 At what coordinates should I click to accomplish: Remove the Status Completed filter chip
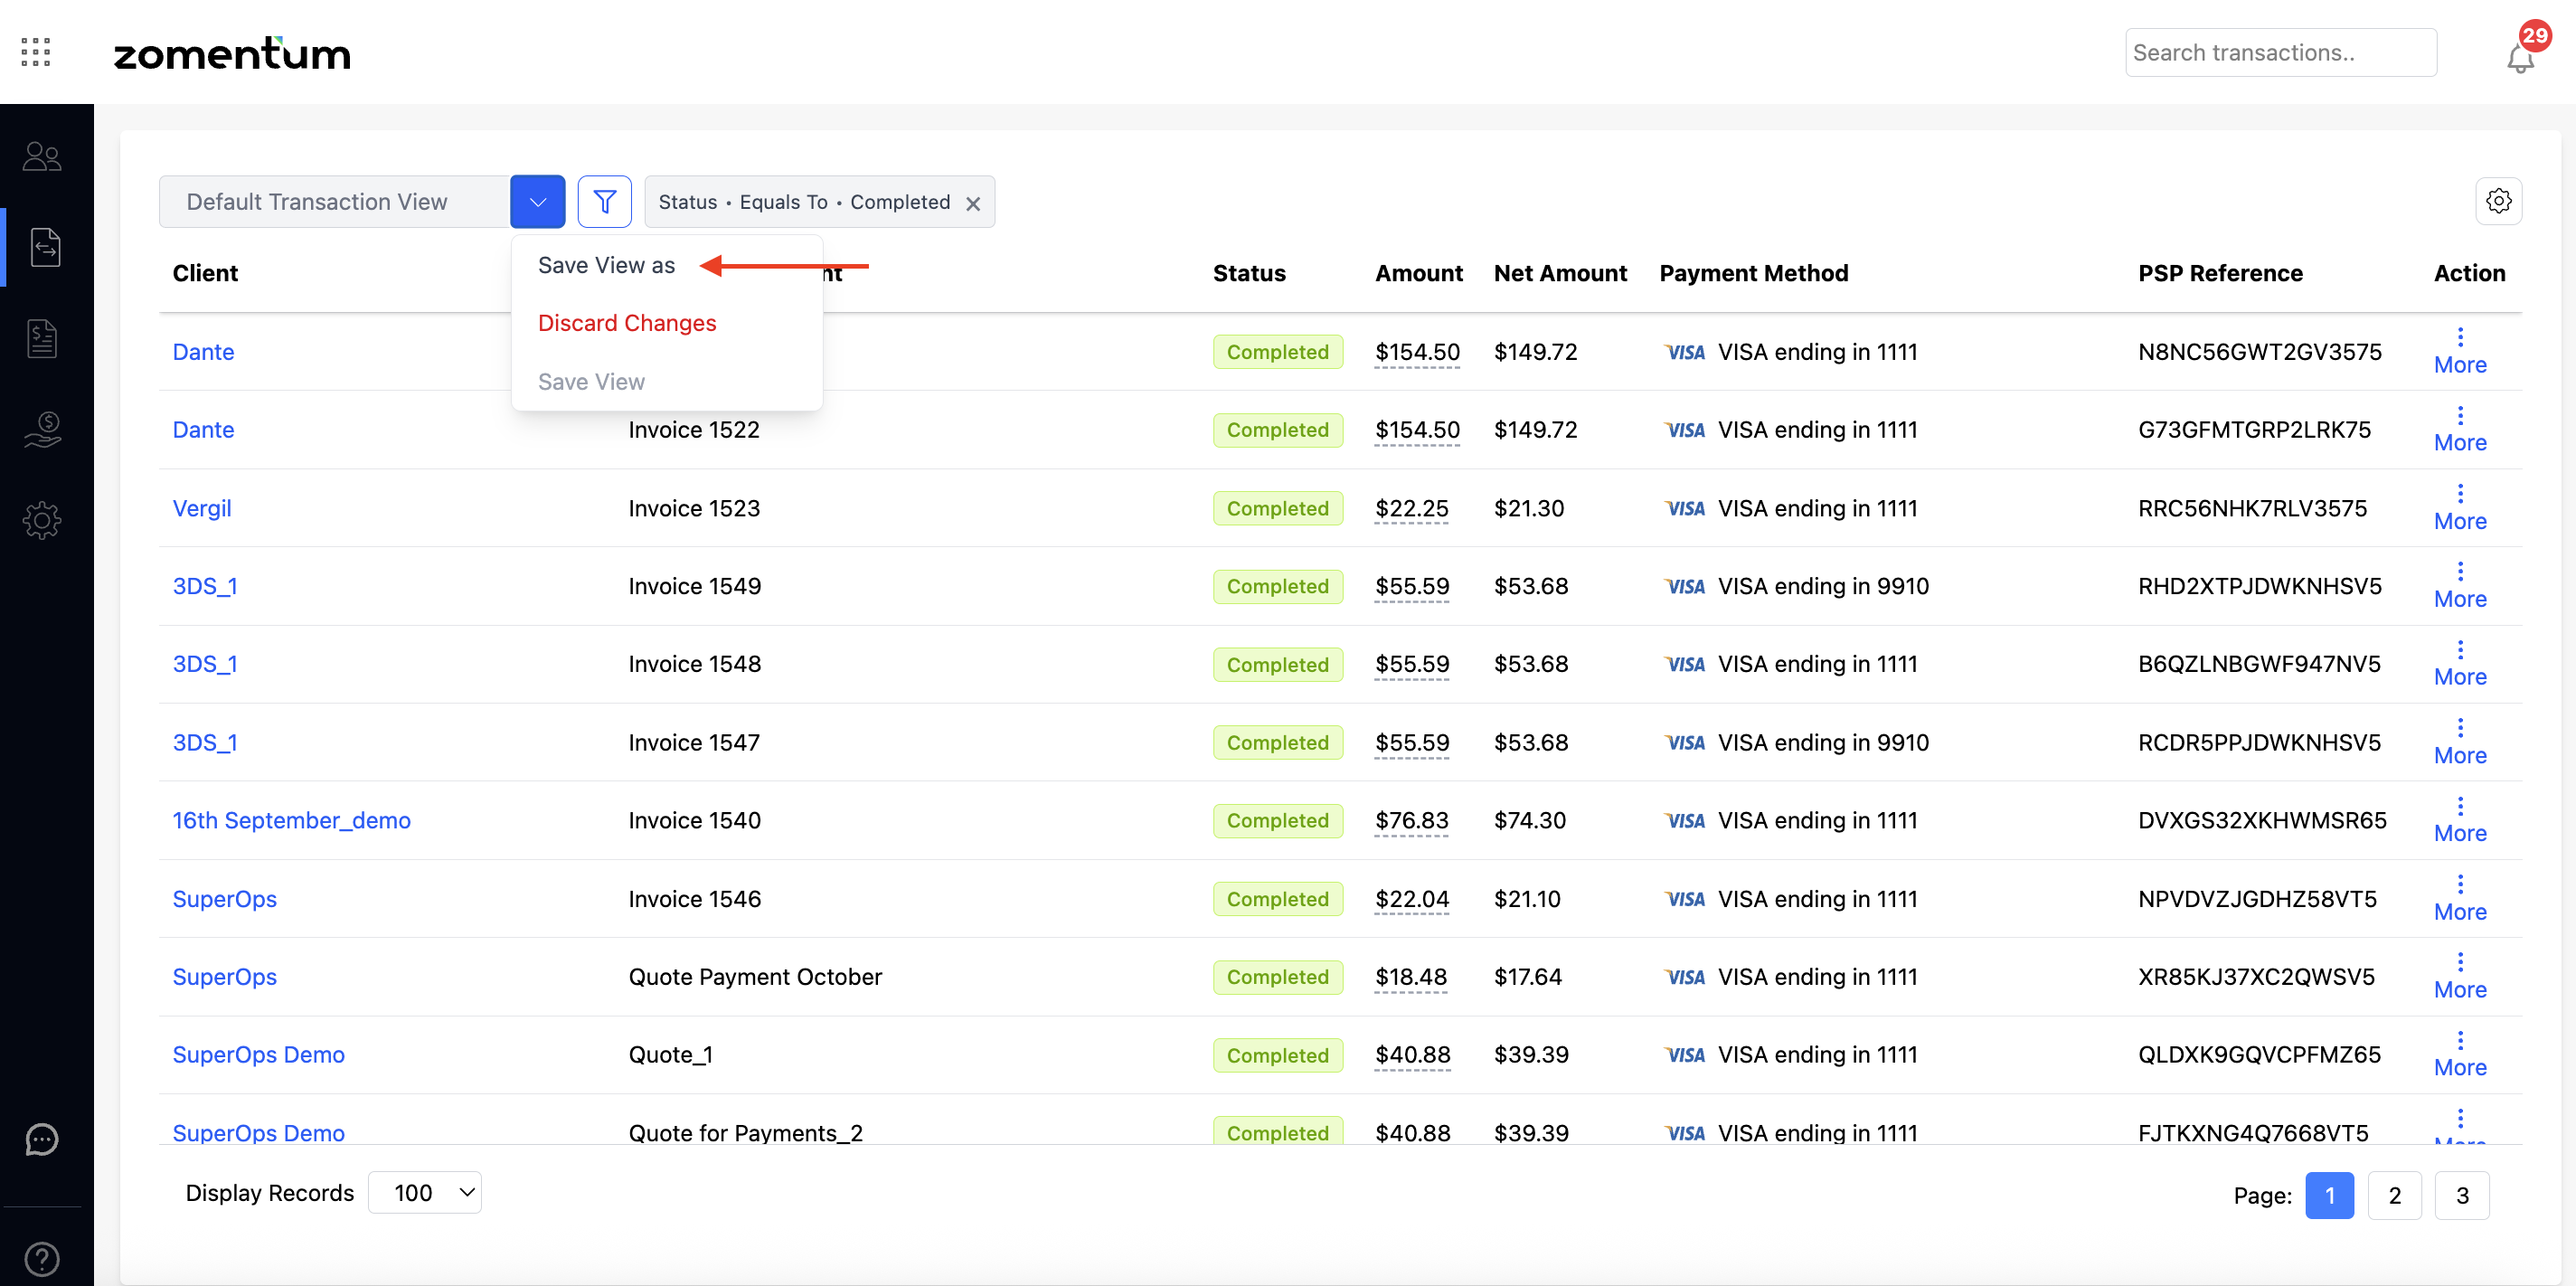[x=973, y=204]
